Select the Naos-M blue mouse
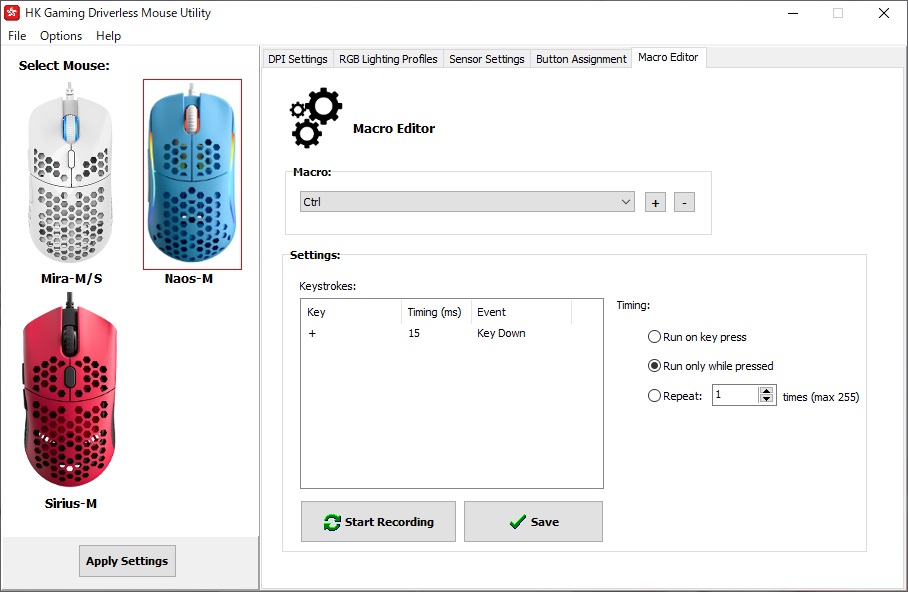This screenshot has height=592, width=908. pyautogui.click(x=192, y=174)
